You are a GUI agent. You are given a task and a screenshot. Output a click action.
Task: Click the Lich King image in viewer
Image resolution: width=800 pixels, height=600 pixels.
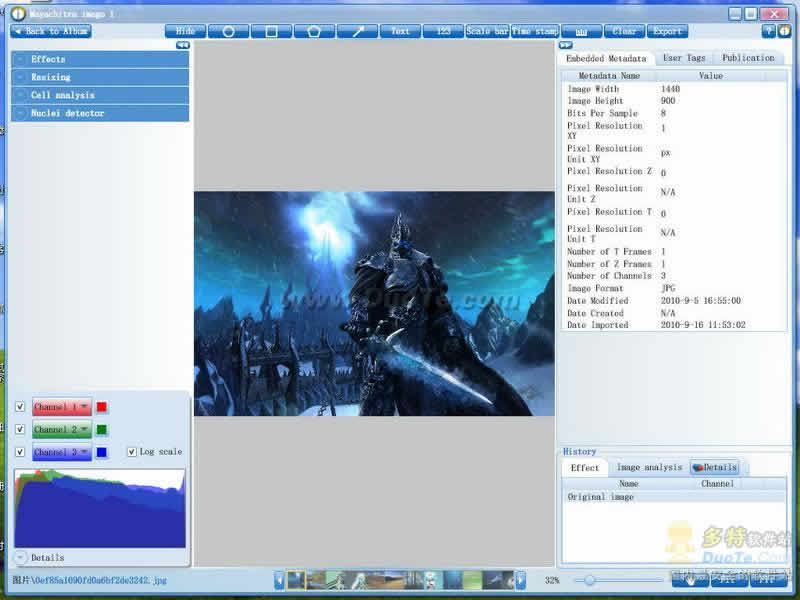pos(374,304)
